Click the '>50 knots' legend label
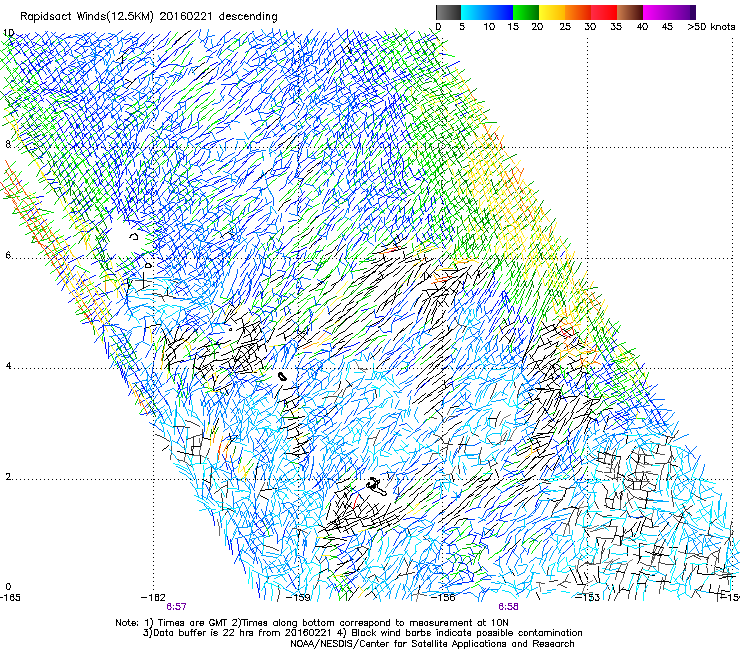The height and width of the screenshot is (650, 740). point(711,27)
